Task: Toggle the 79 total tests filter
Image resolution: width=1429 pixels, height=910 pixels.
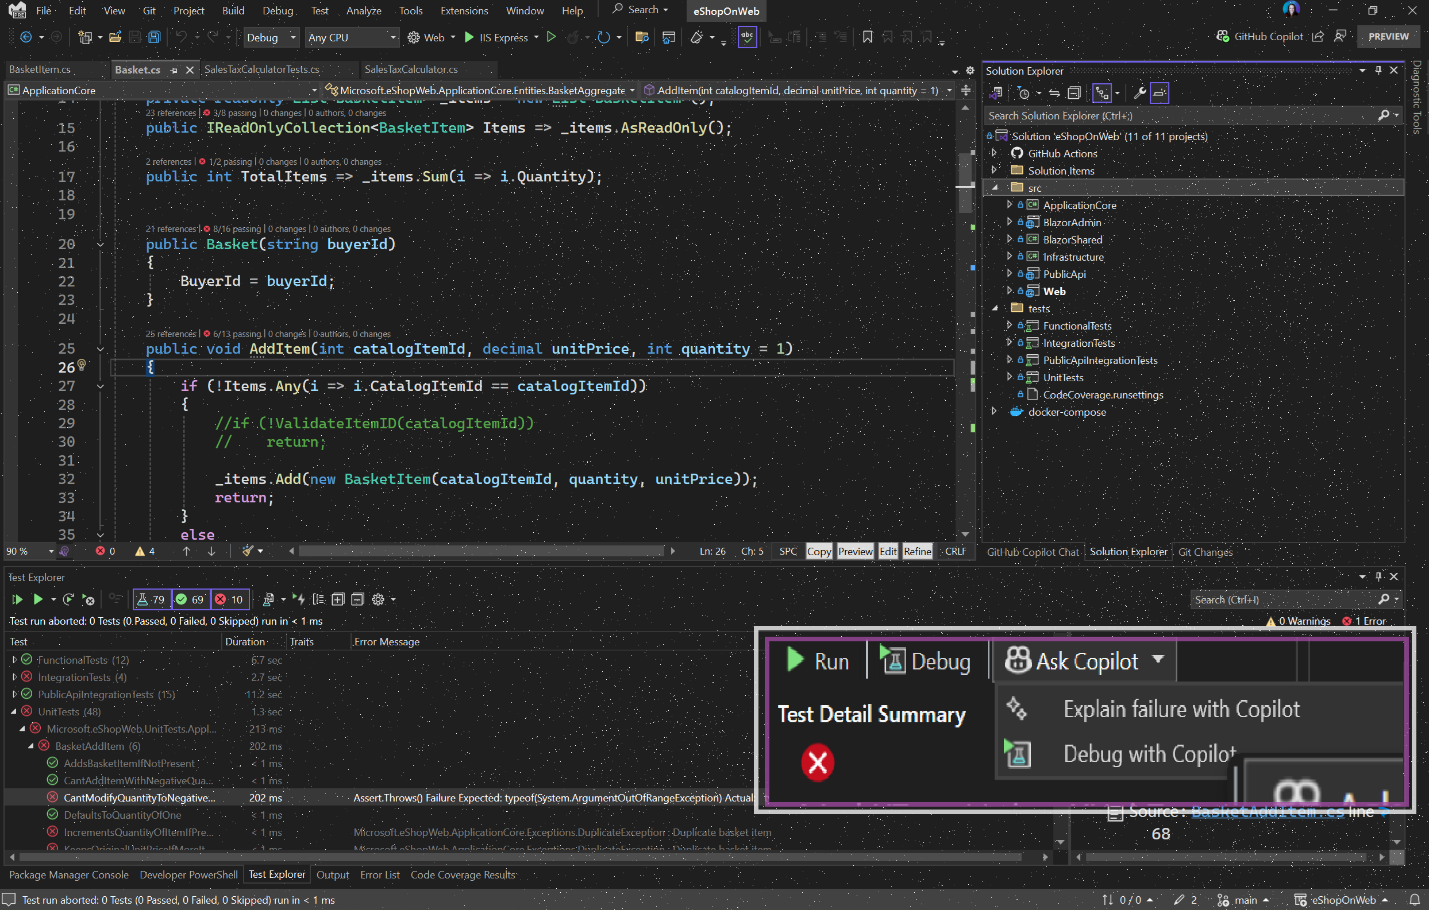Action: pos(152,599)
